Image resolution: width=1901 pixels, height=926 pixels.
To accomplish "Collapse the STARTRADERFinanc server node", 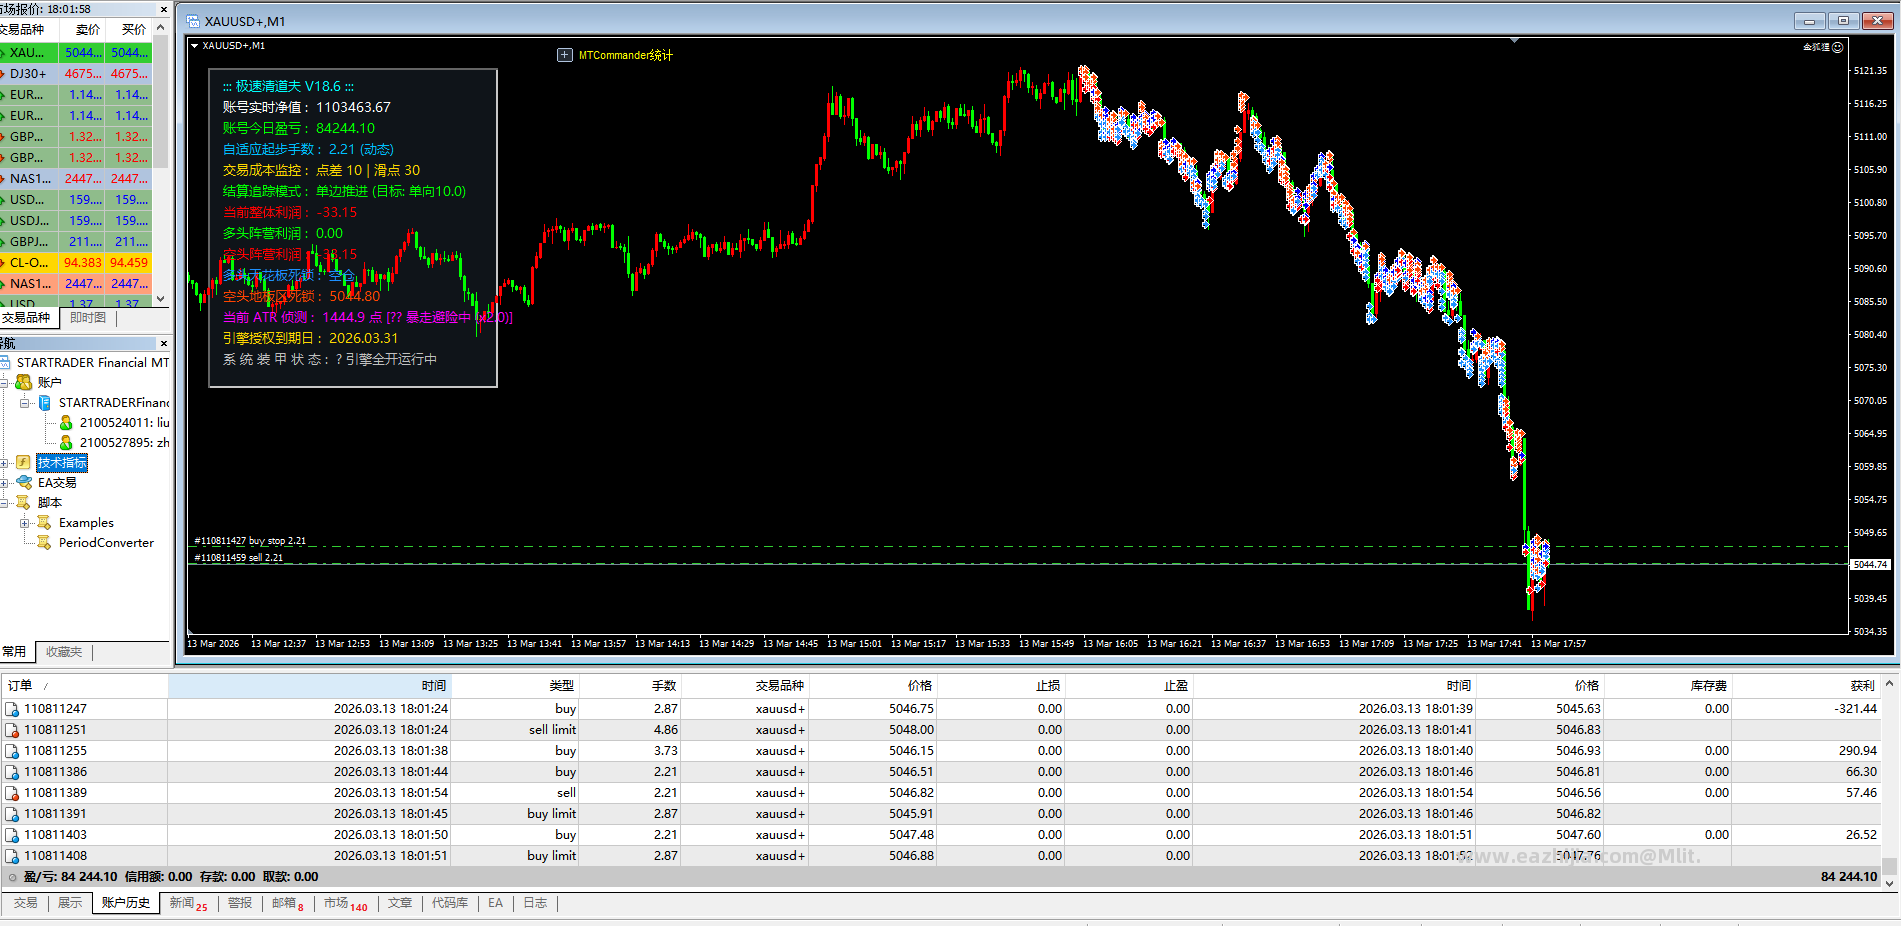I will point(25,403).
